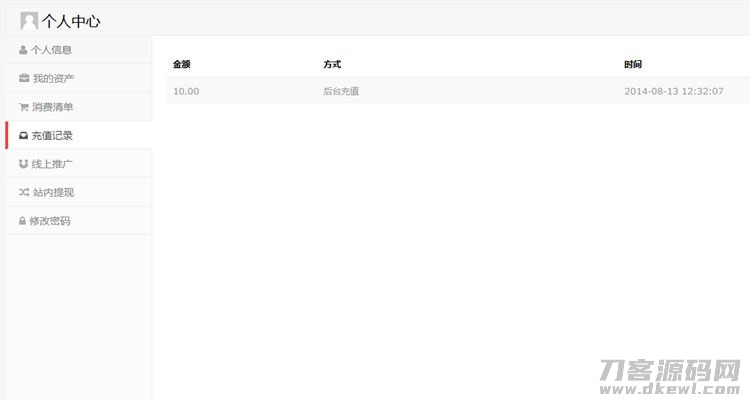Viewport: 750px width, 400px height.
Task: Click the inbox icon next to 充值记录
Action: click(23, 135)
